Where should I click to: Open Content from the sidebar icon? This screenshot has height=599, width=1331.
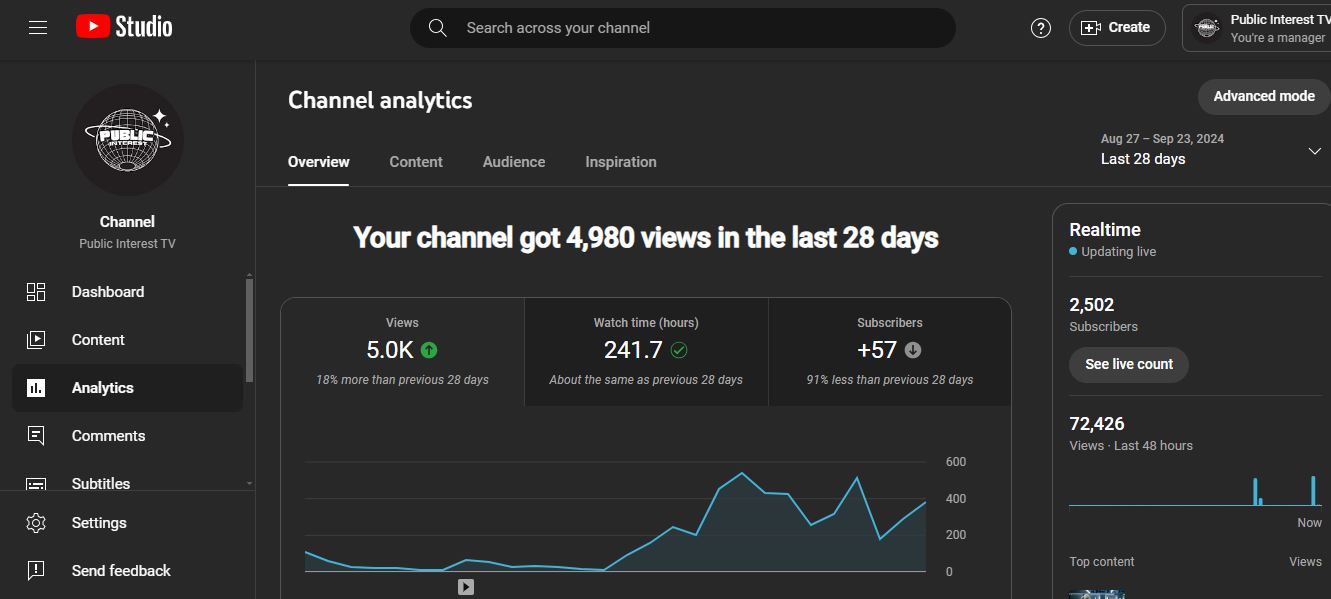tap(36, 340)
